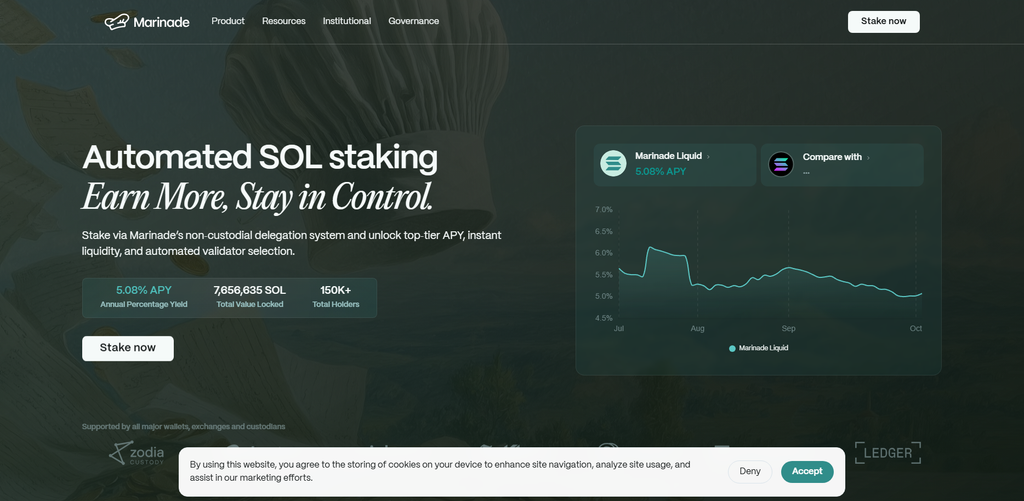Click the 4.5% y-axis label
This screenshot has width=1024, height=501.
point(604,318)
